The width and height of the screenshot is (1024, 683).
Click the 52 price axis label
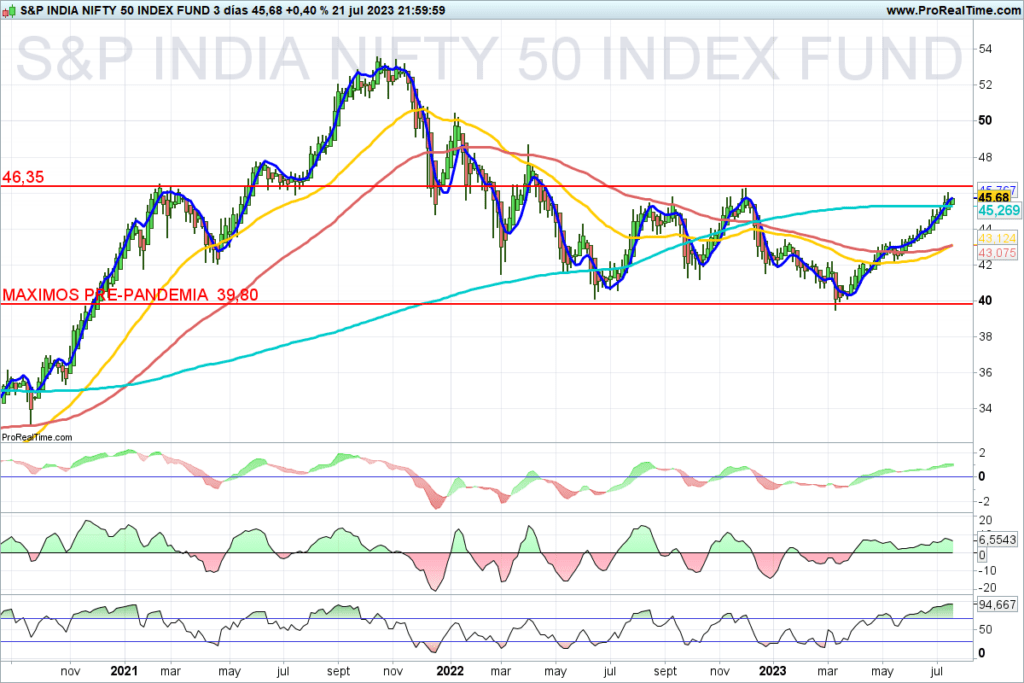point(985,85)
